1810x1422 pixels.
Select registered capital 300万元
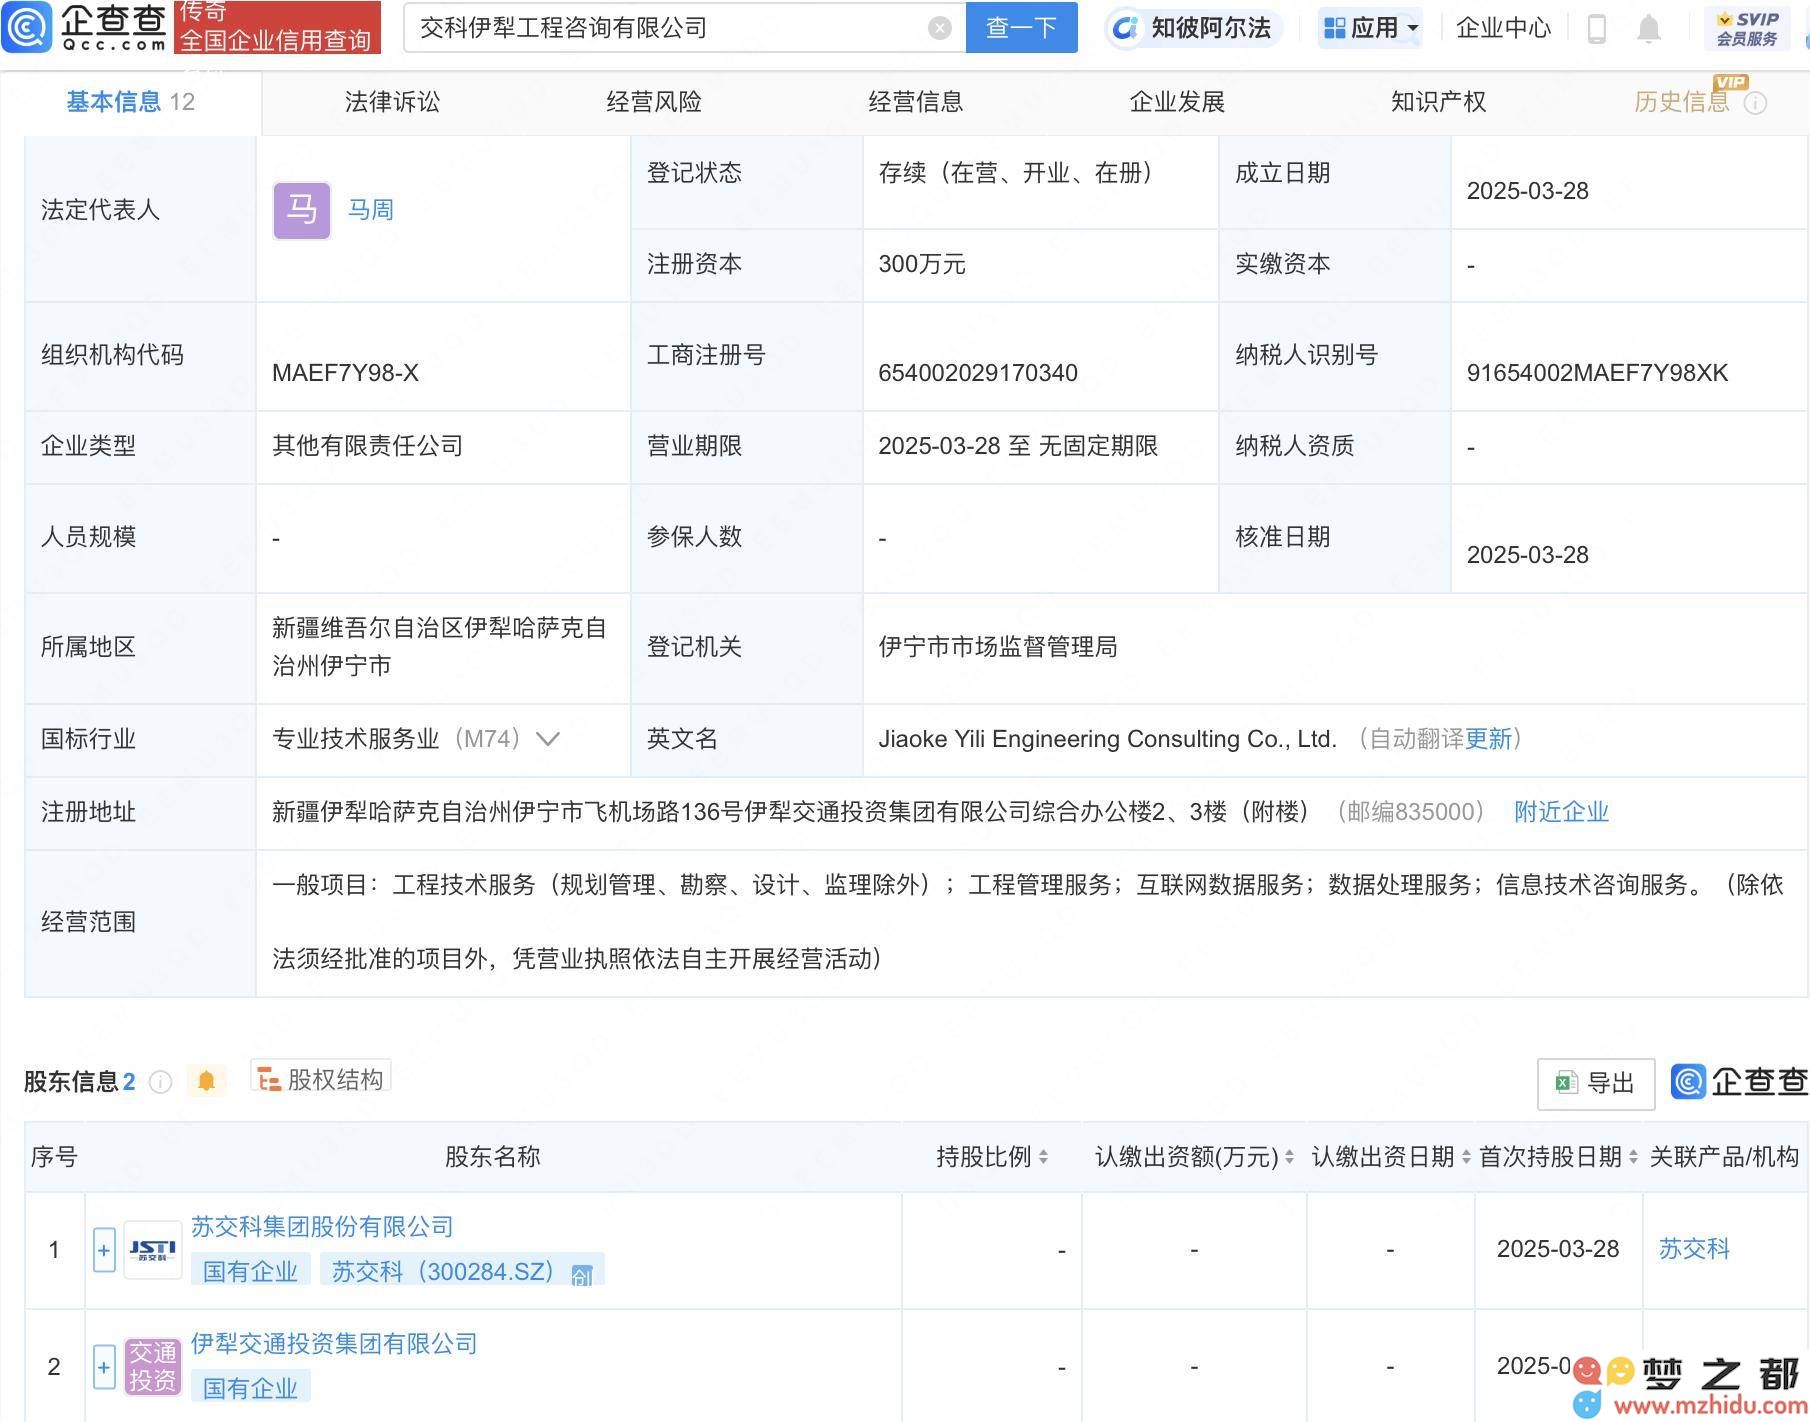(922, 264)
